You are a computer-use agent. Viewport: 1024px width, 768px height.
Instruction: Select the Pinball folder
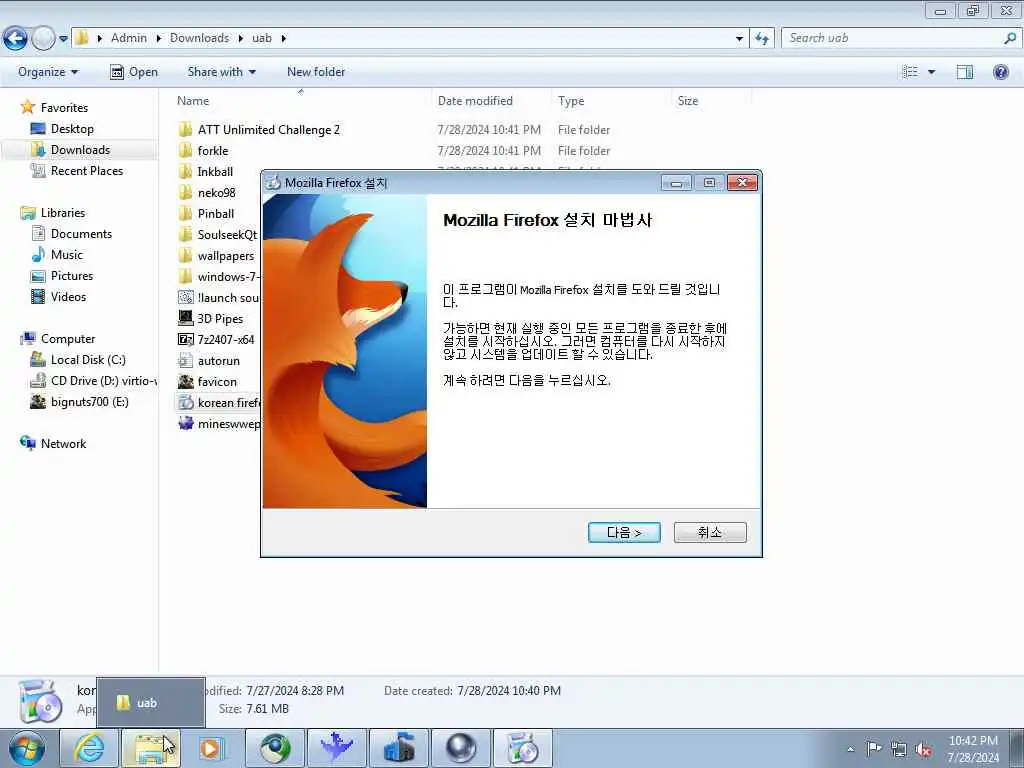point(216,214)
